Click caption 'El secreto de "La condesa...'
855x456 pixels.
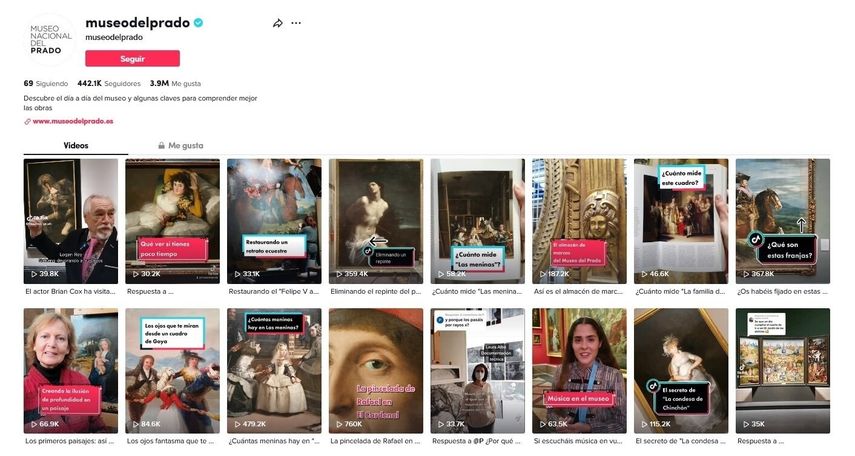pyautogui.click(x=681, y=441)
